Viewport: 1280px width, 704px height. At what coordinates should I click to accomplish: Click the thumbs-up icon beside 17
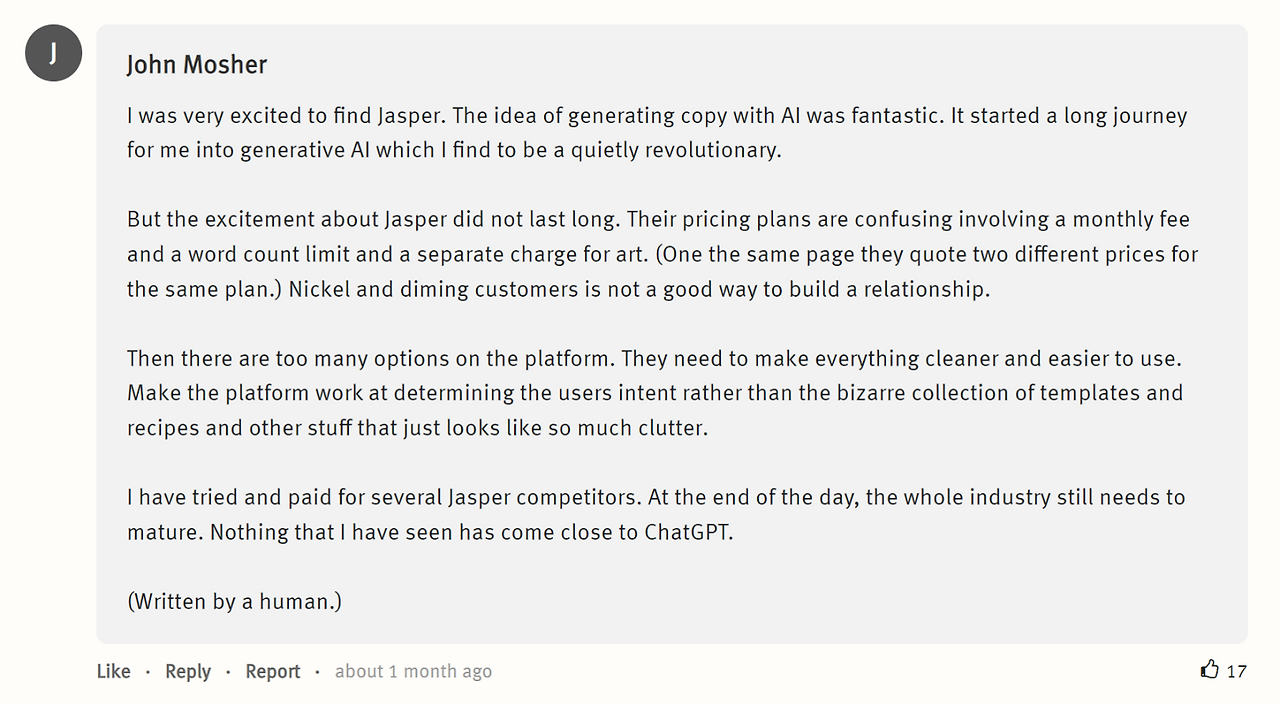(x=1210, y=669)
